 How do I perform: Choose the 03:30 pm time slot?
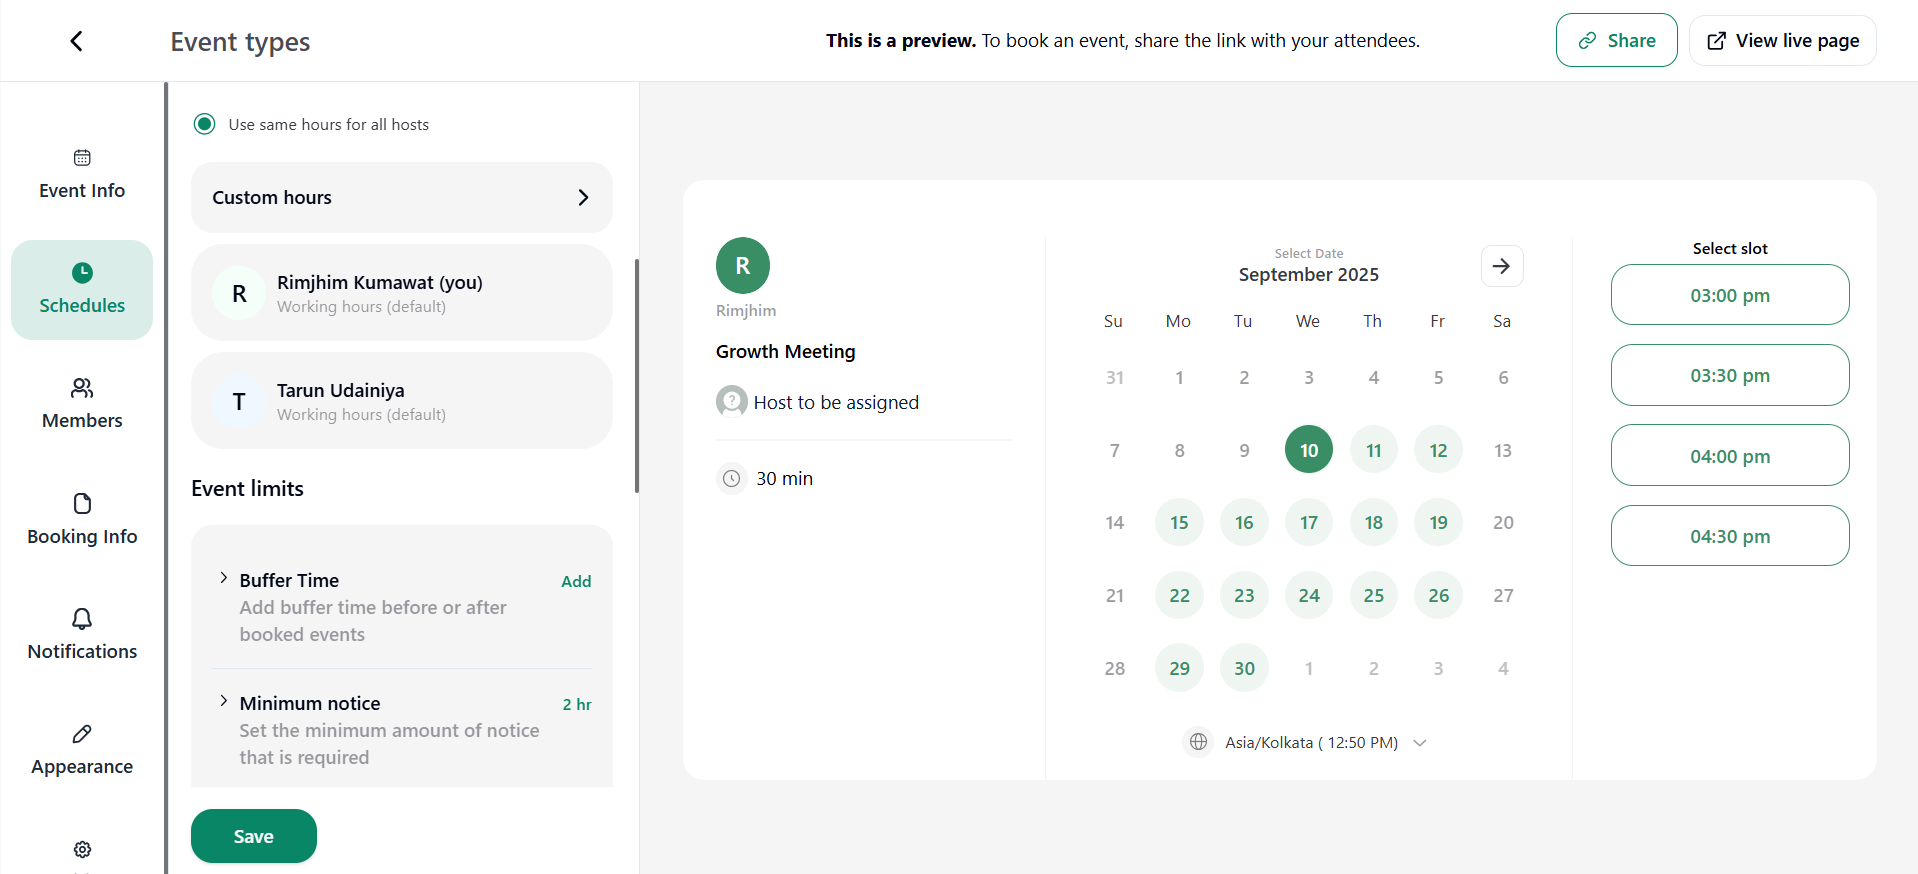1729,375
